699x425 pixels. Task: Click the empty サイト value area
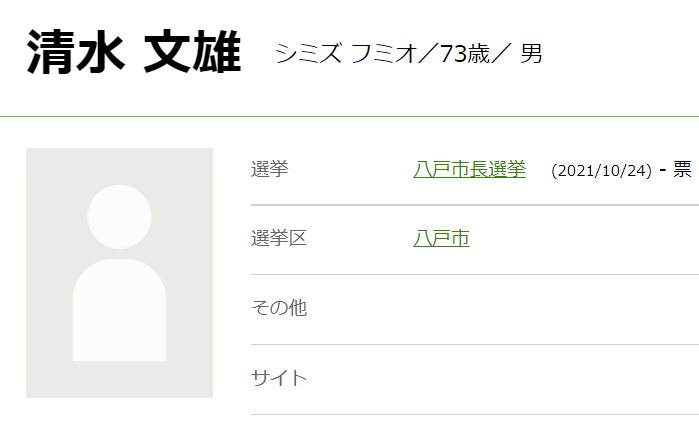(550, 378)
